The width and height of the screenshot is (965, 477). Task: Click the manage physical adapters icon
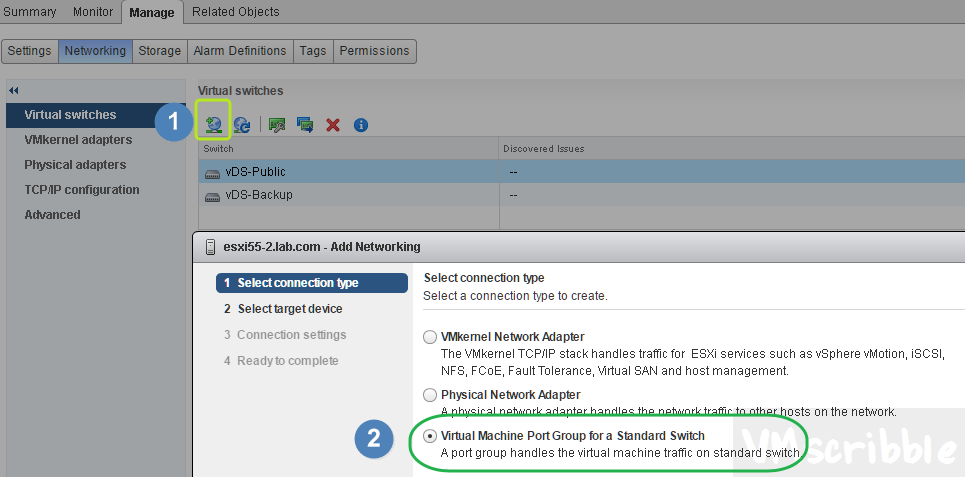278,125
